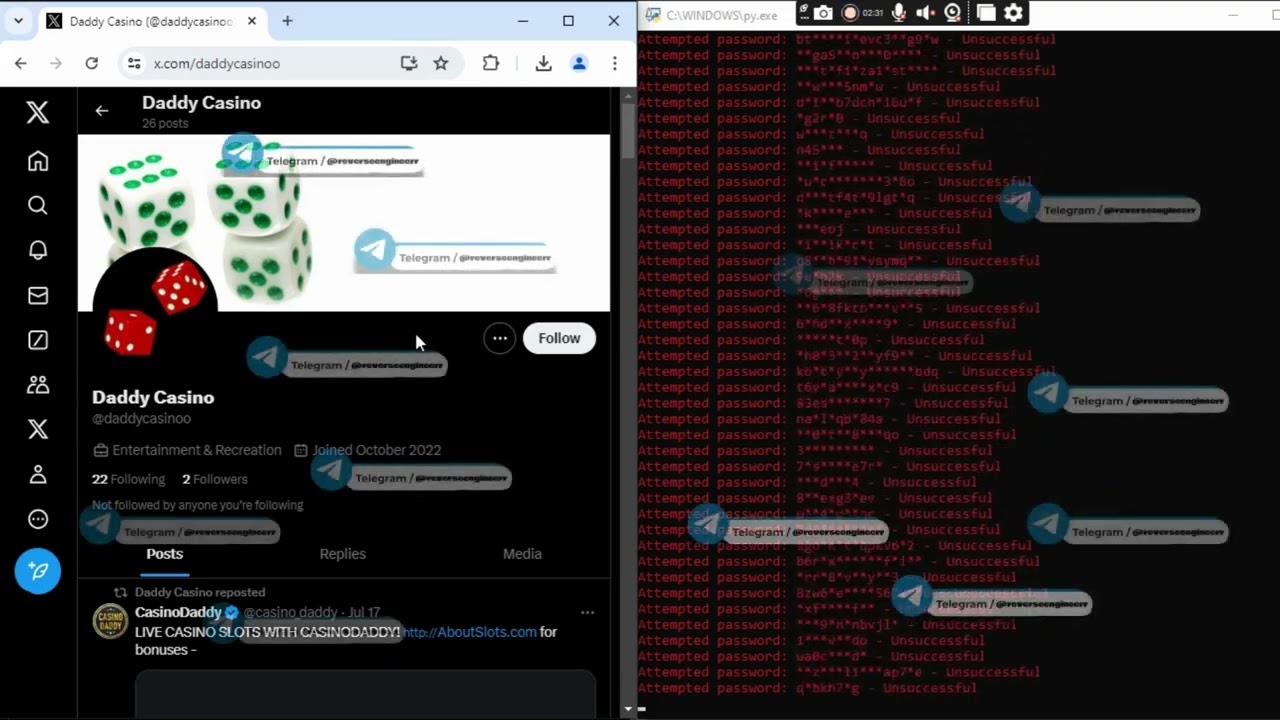
Task: Open CasinoDaddy author name on post
Action: [178, 612]
